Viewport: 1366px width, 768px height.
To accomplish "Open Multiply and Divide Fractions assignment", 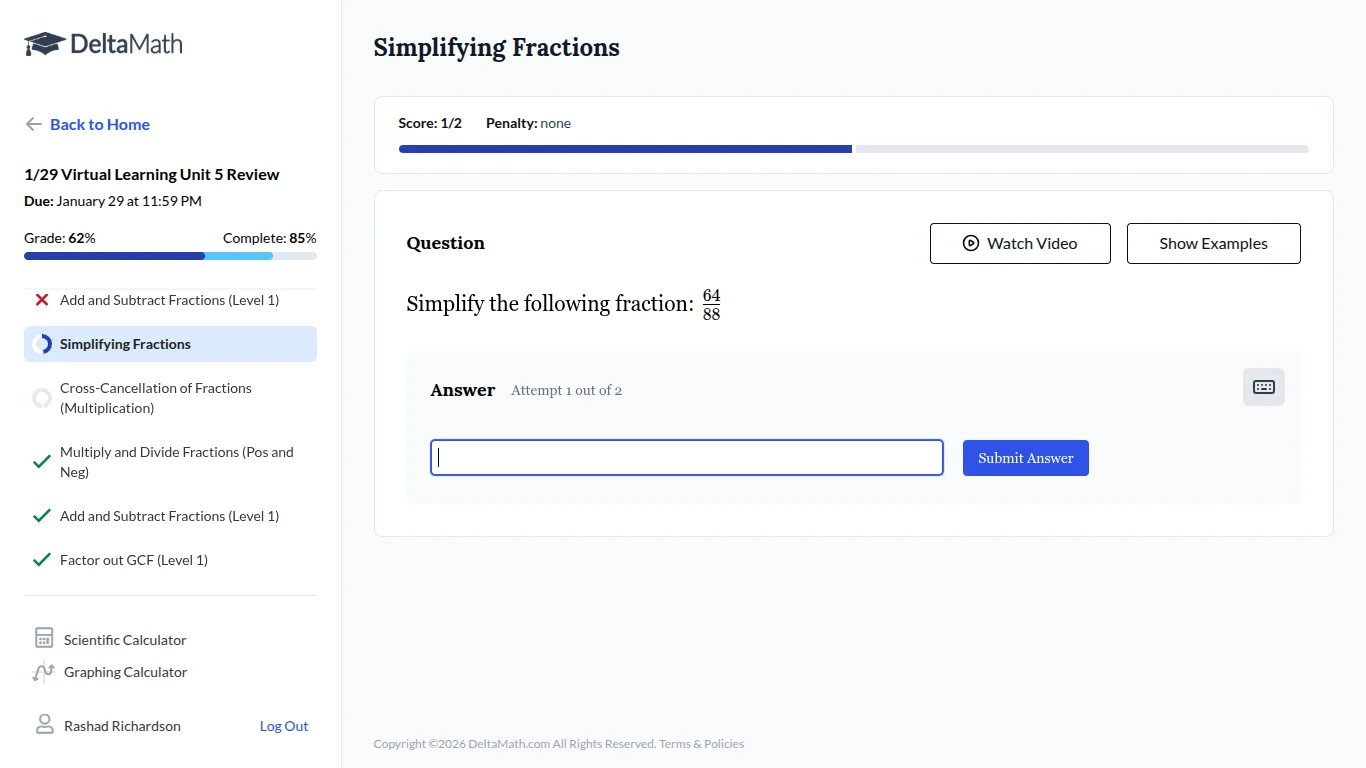I will click(x=177, y=461).
